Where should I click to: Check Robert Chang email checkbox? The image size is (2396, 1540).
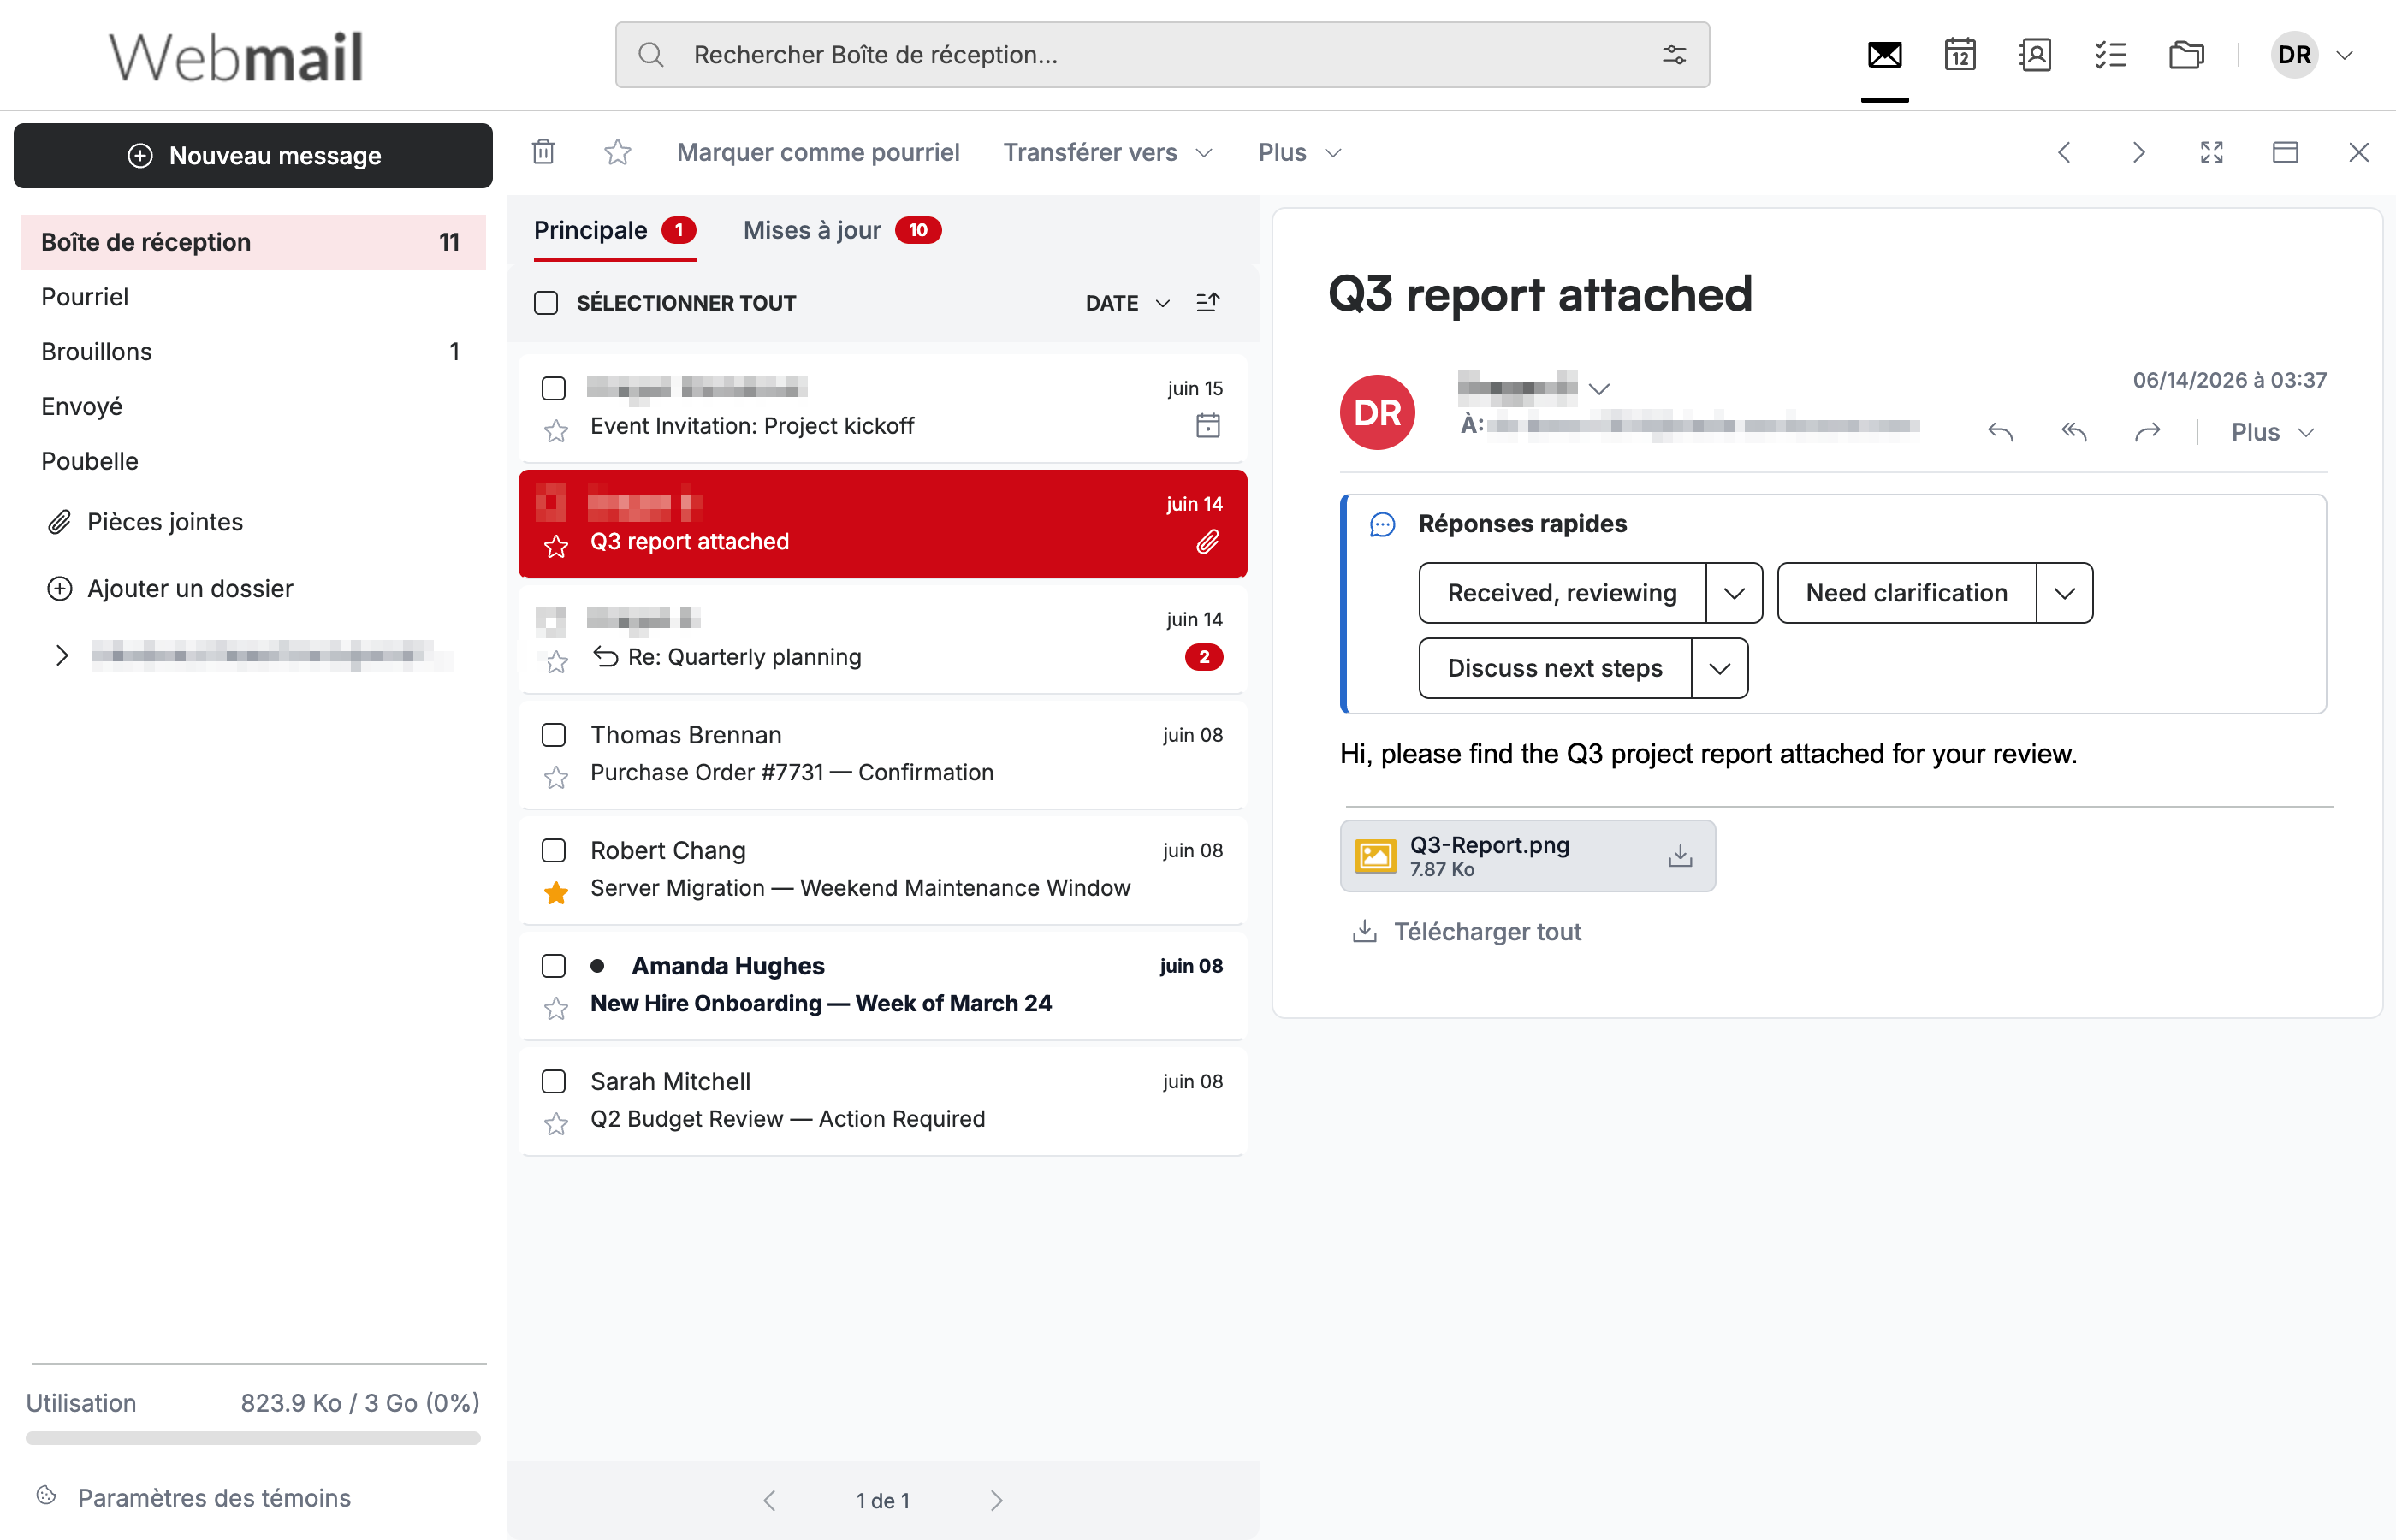553,850
